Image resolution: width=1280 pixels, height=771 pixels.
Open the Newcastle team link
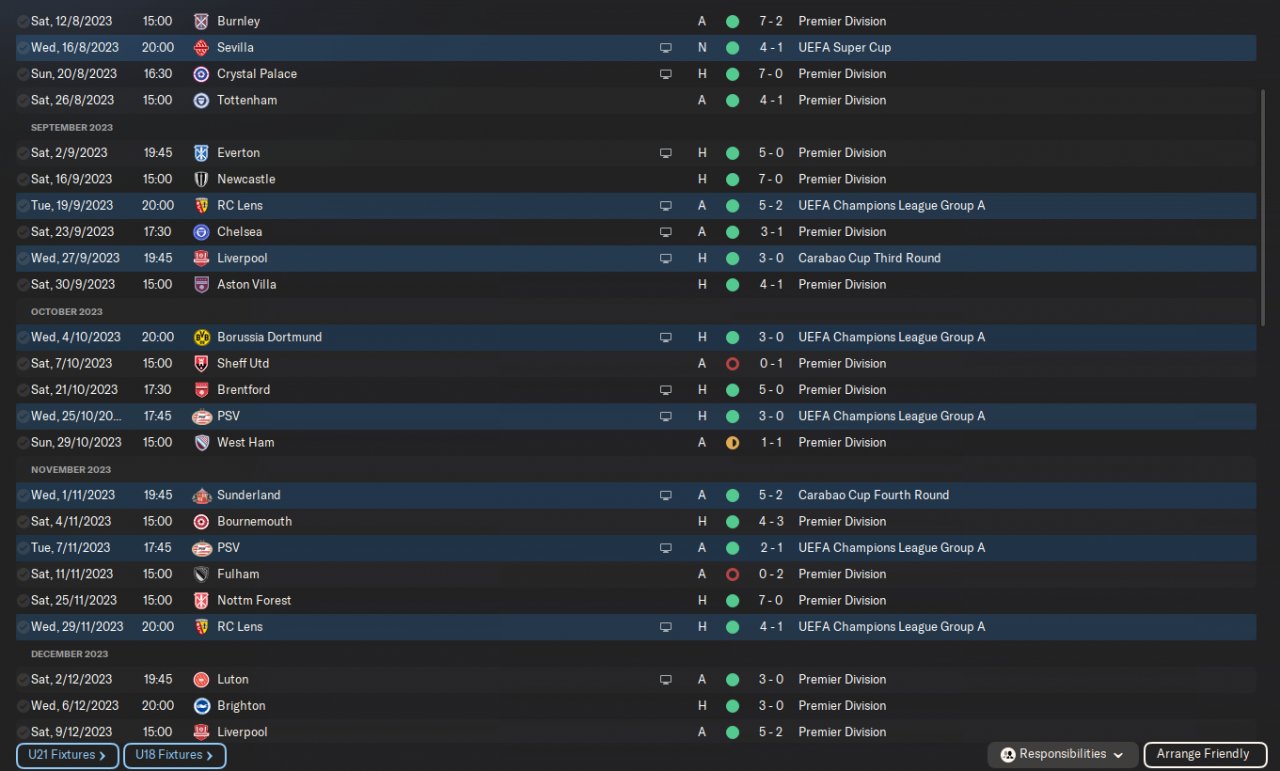[x=246, y=179]
